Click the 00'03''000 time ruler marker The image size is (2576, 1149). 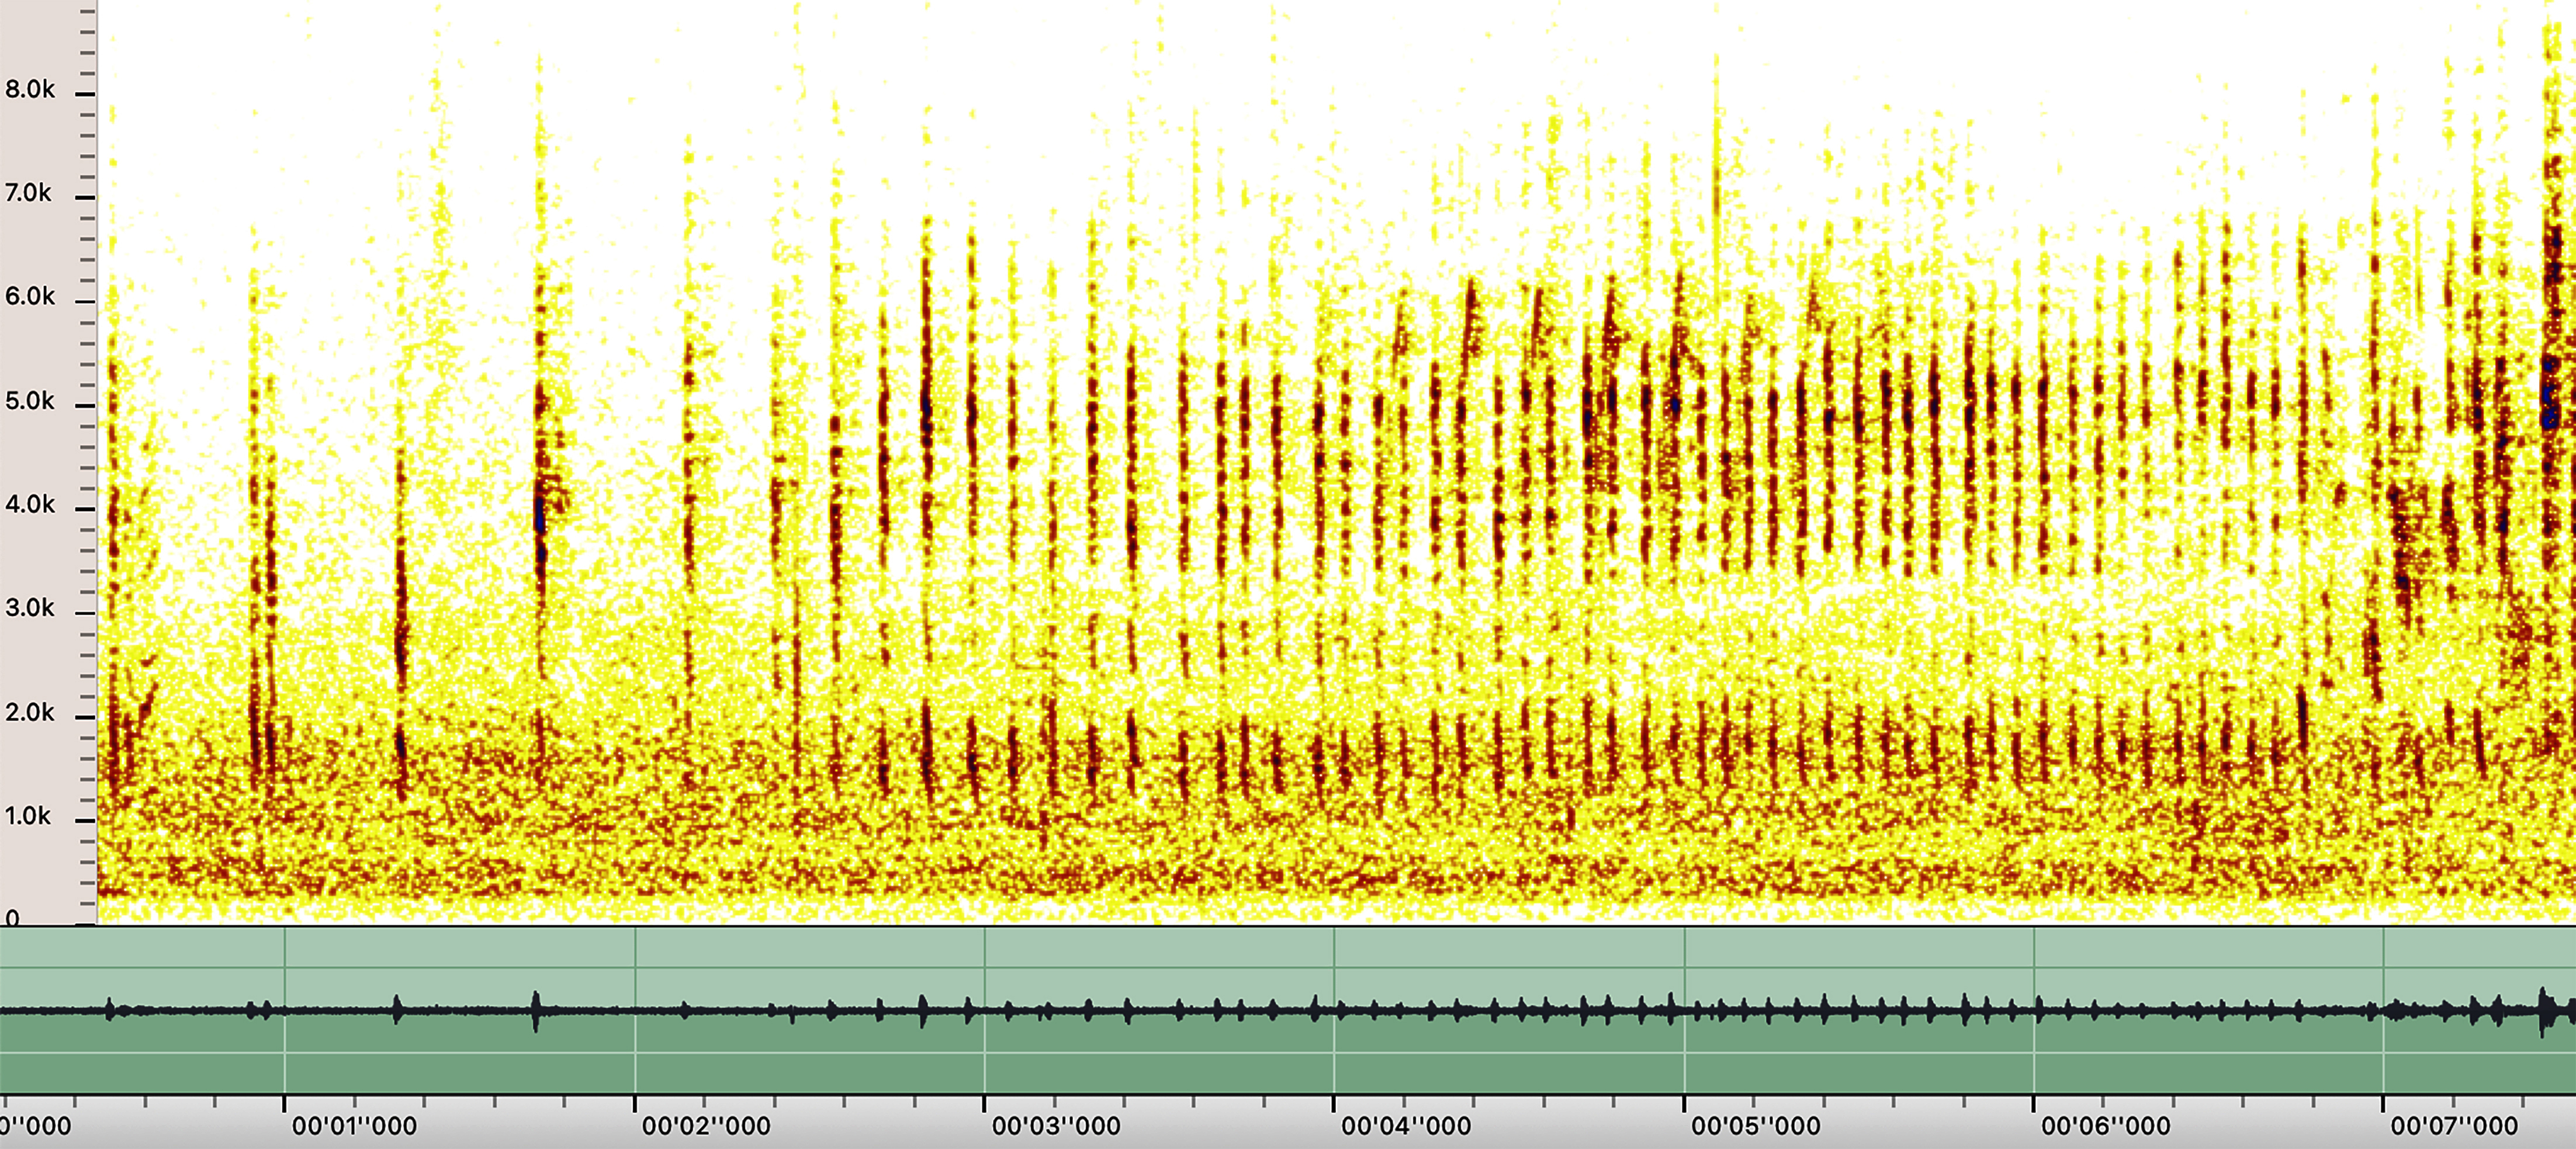tap(1055, 1126)
